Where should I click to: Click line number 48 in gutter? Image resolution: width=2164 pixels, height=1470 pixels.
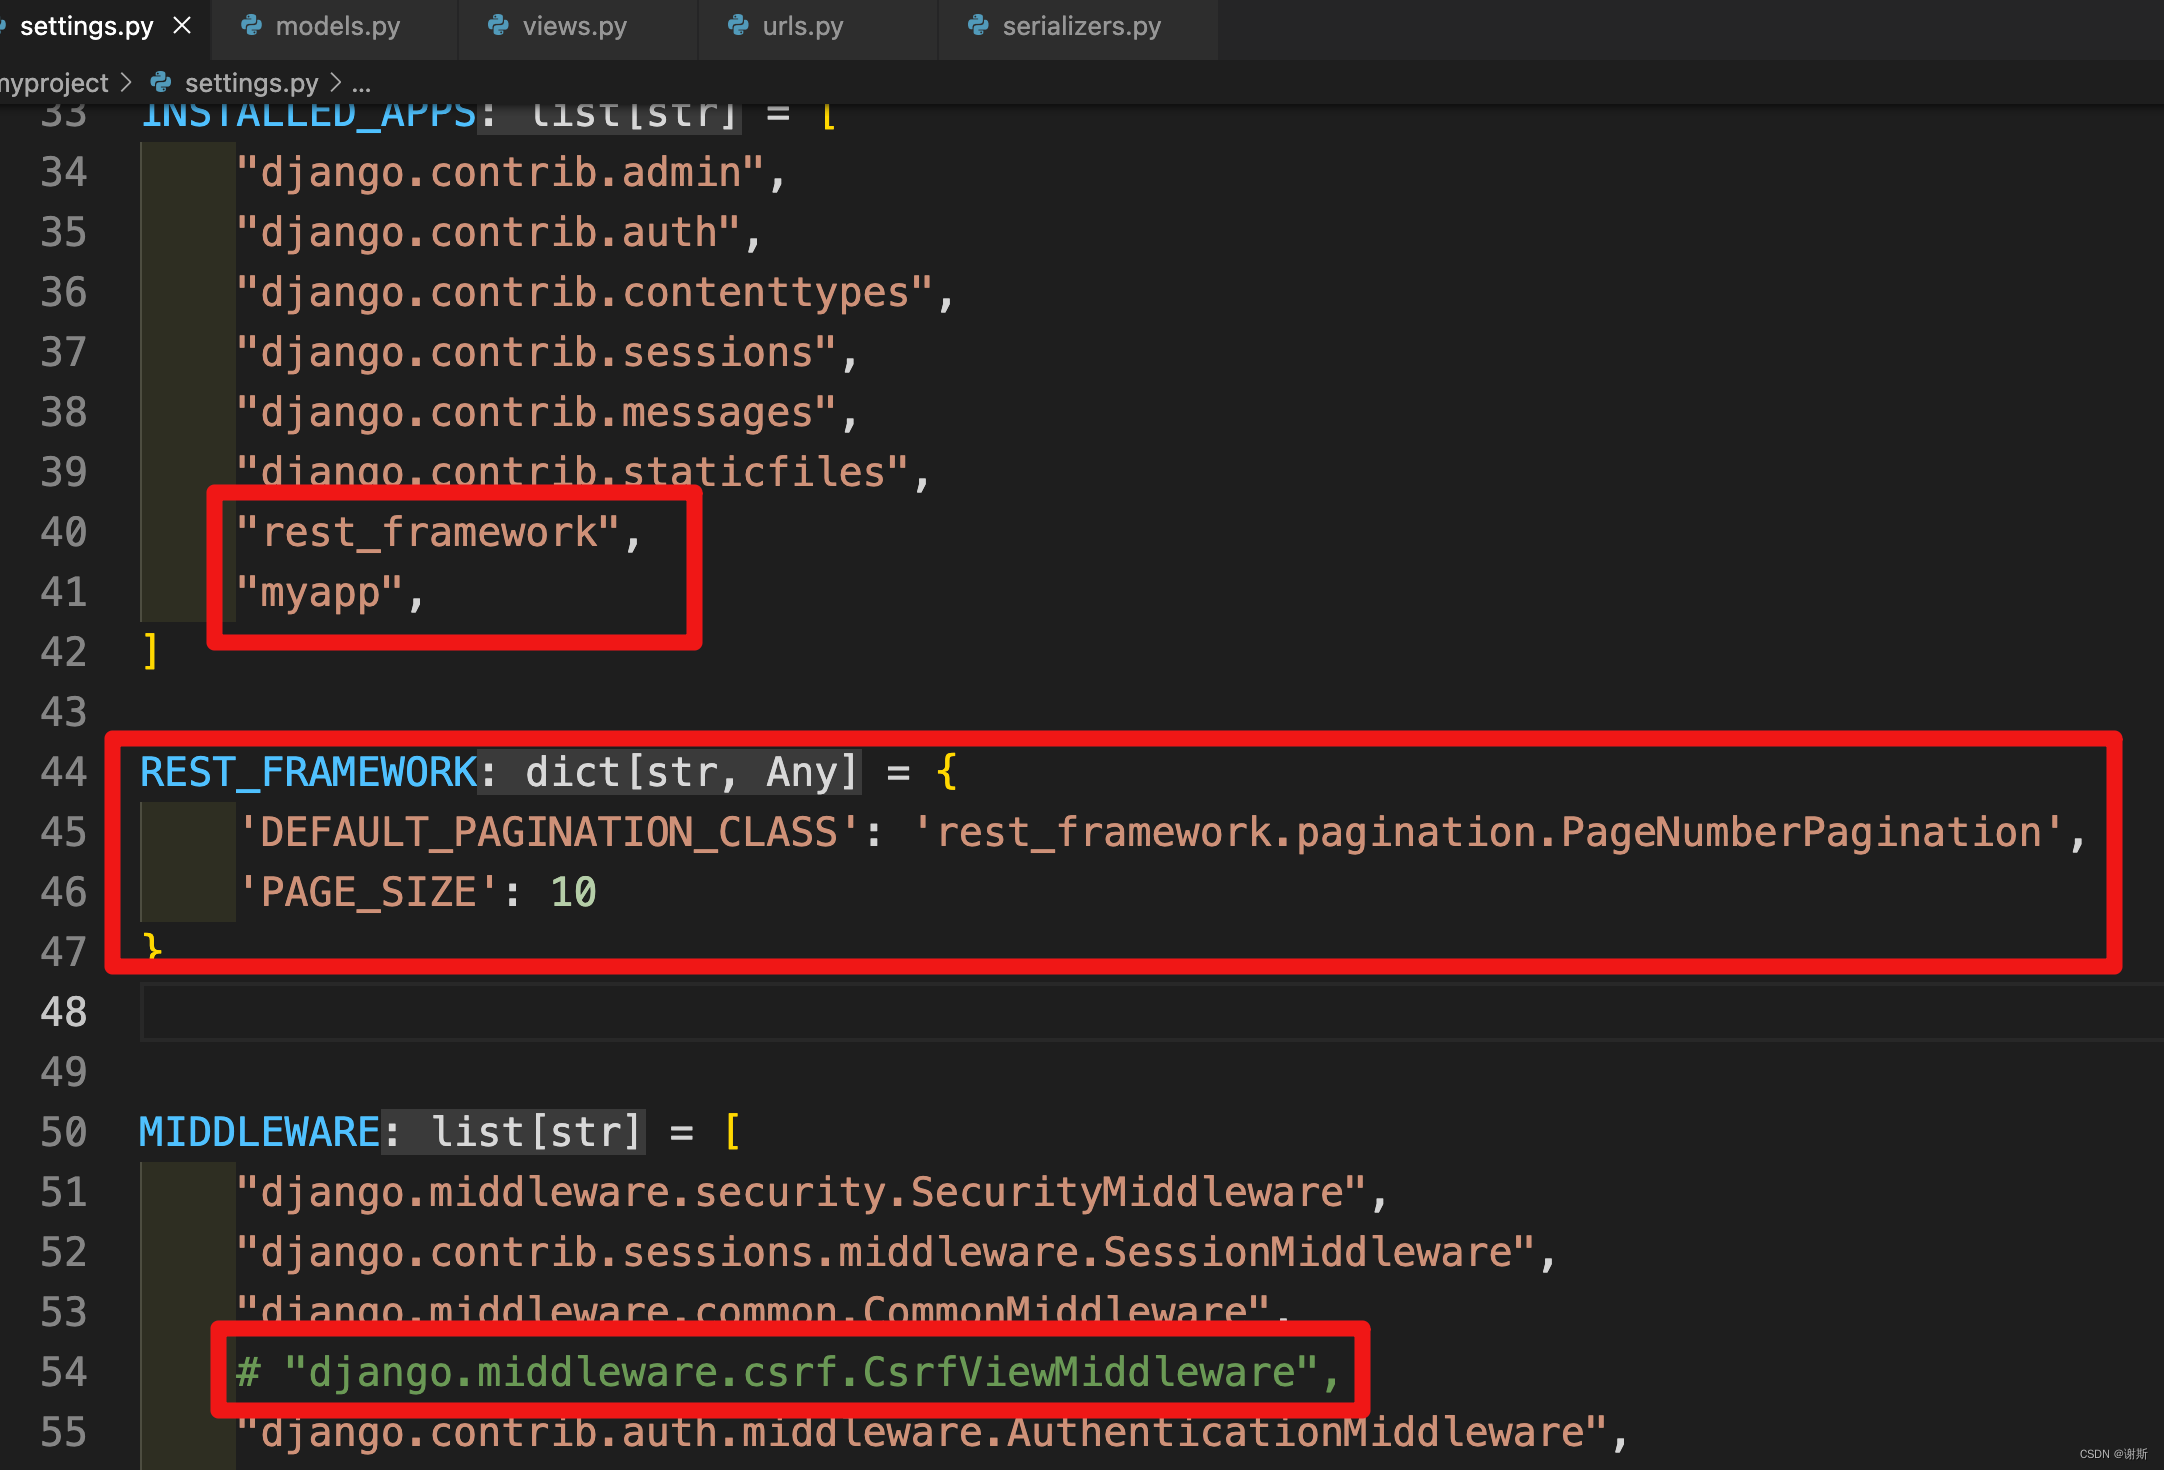(64, 1012)
